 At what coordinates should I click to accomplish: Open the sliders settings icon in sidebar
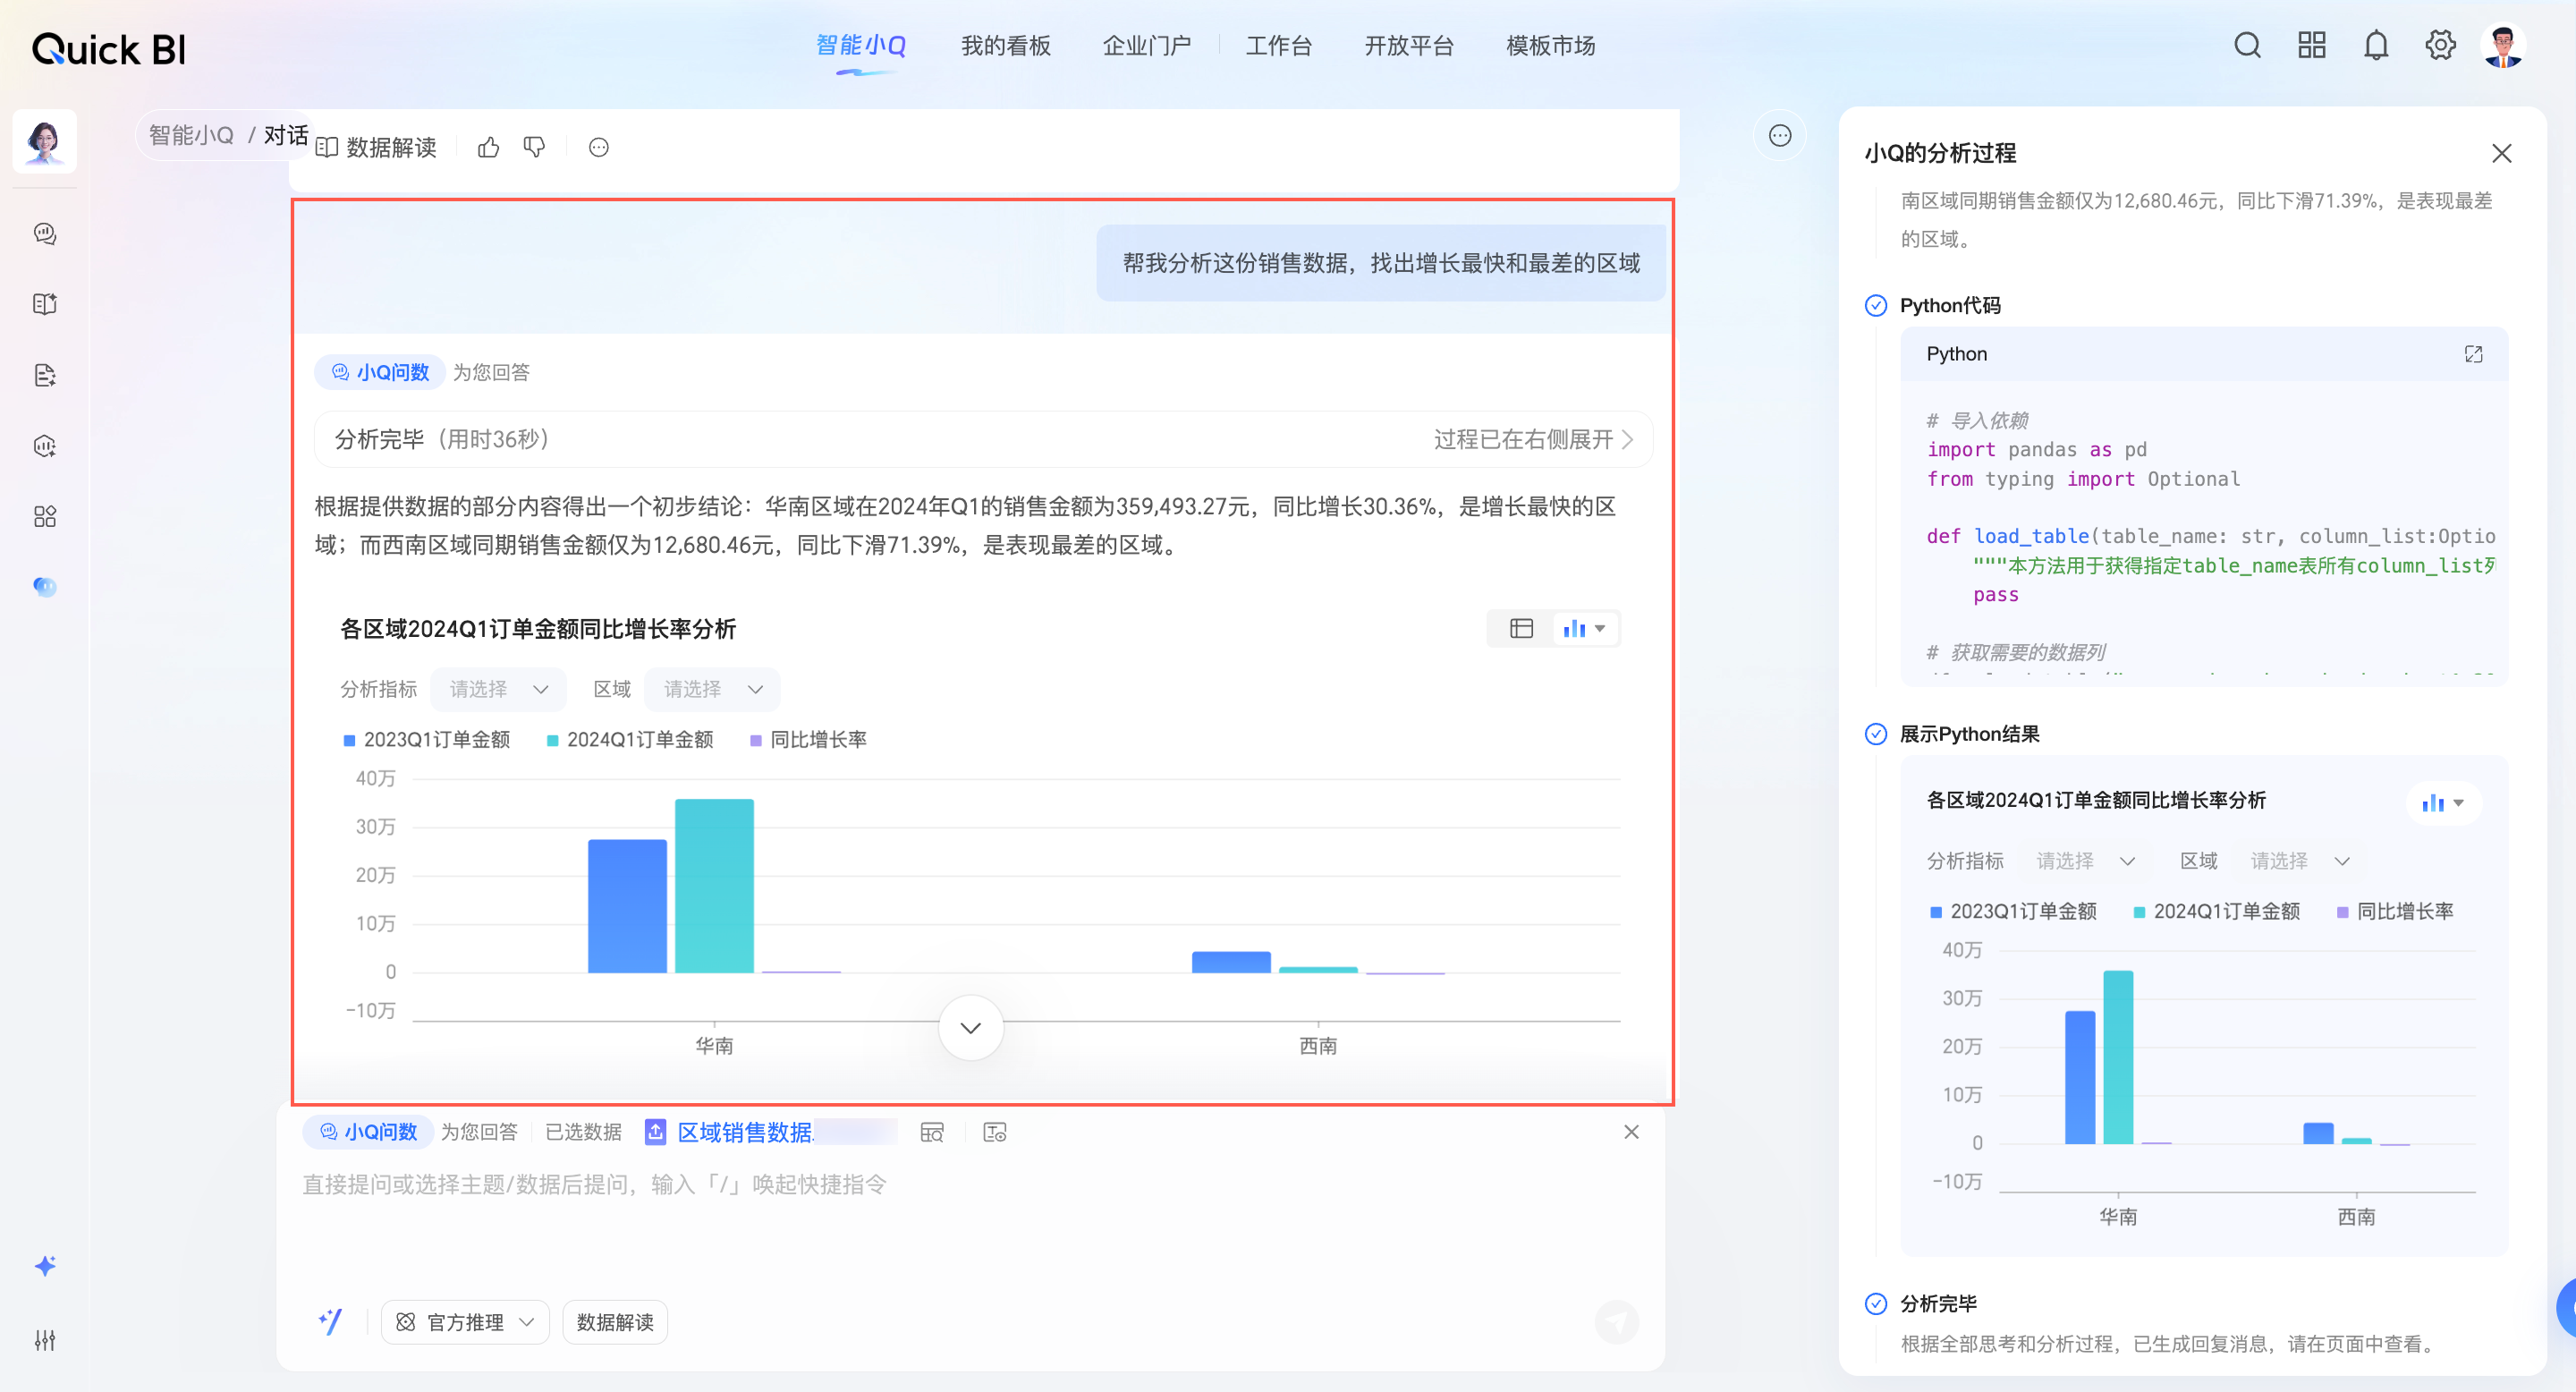tap(45, 1340)
